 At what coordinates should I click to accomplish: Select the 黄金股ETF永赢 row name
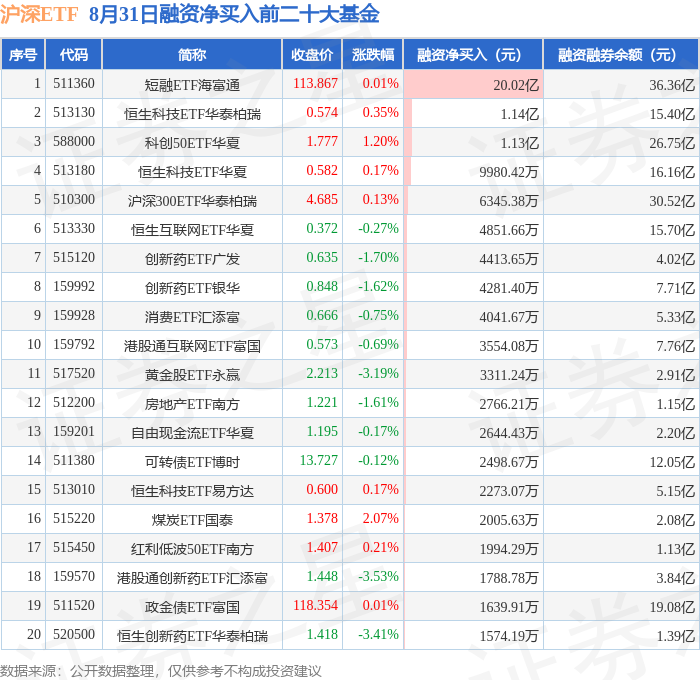[192, 375]
